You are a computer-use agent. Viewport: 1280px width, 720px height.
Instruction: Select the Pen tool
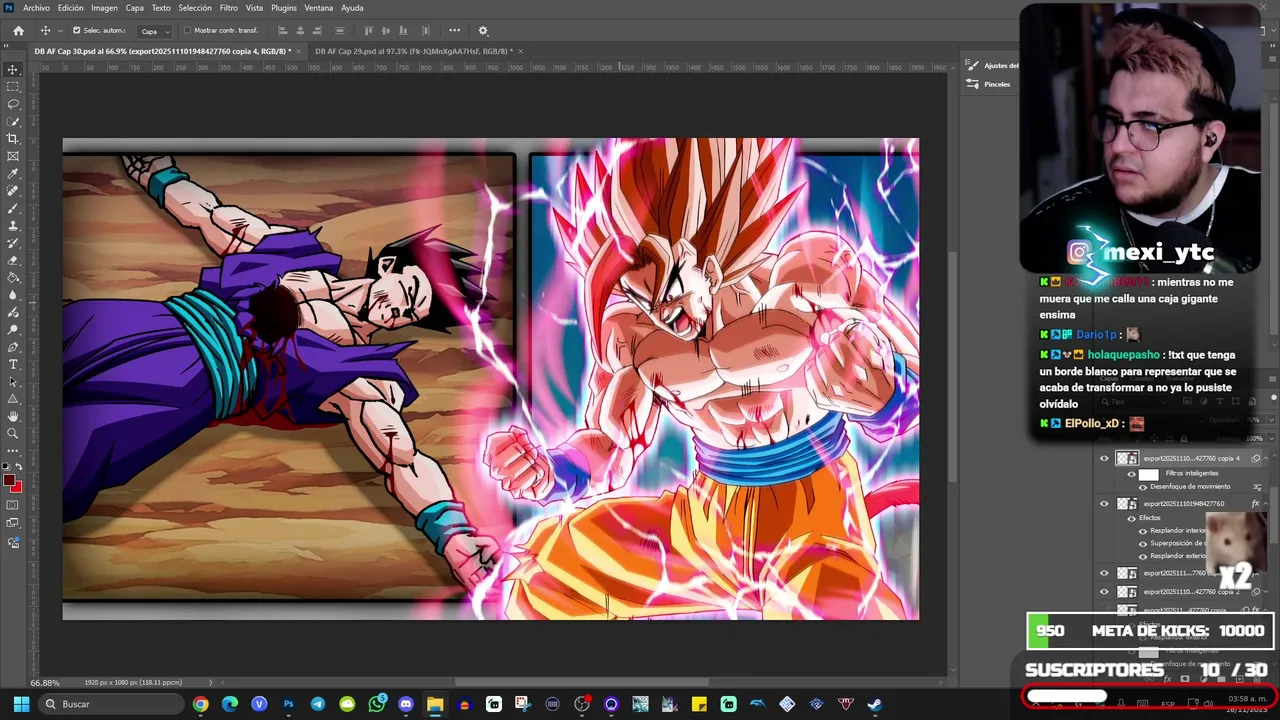tap(13, 347)
